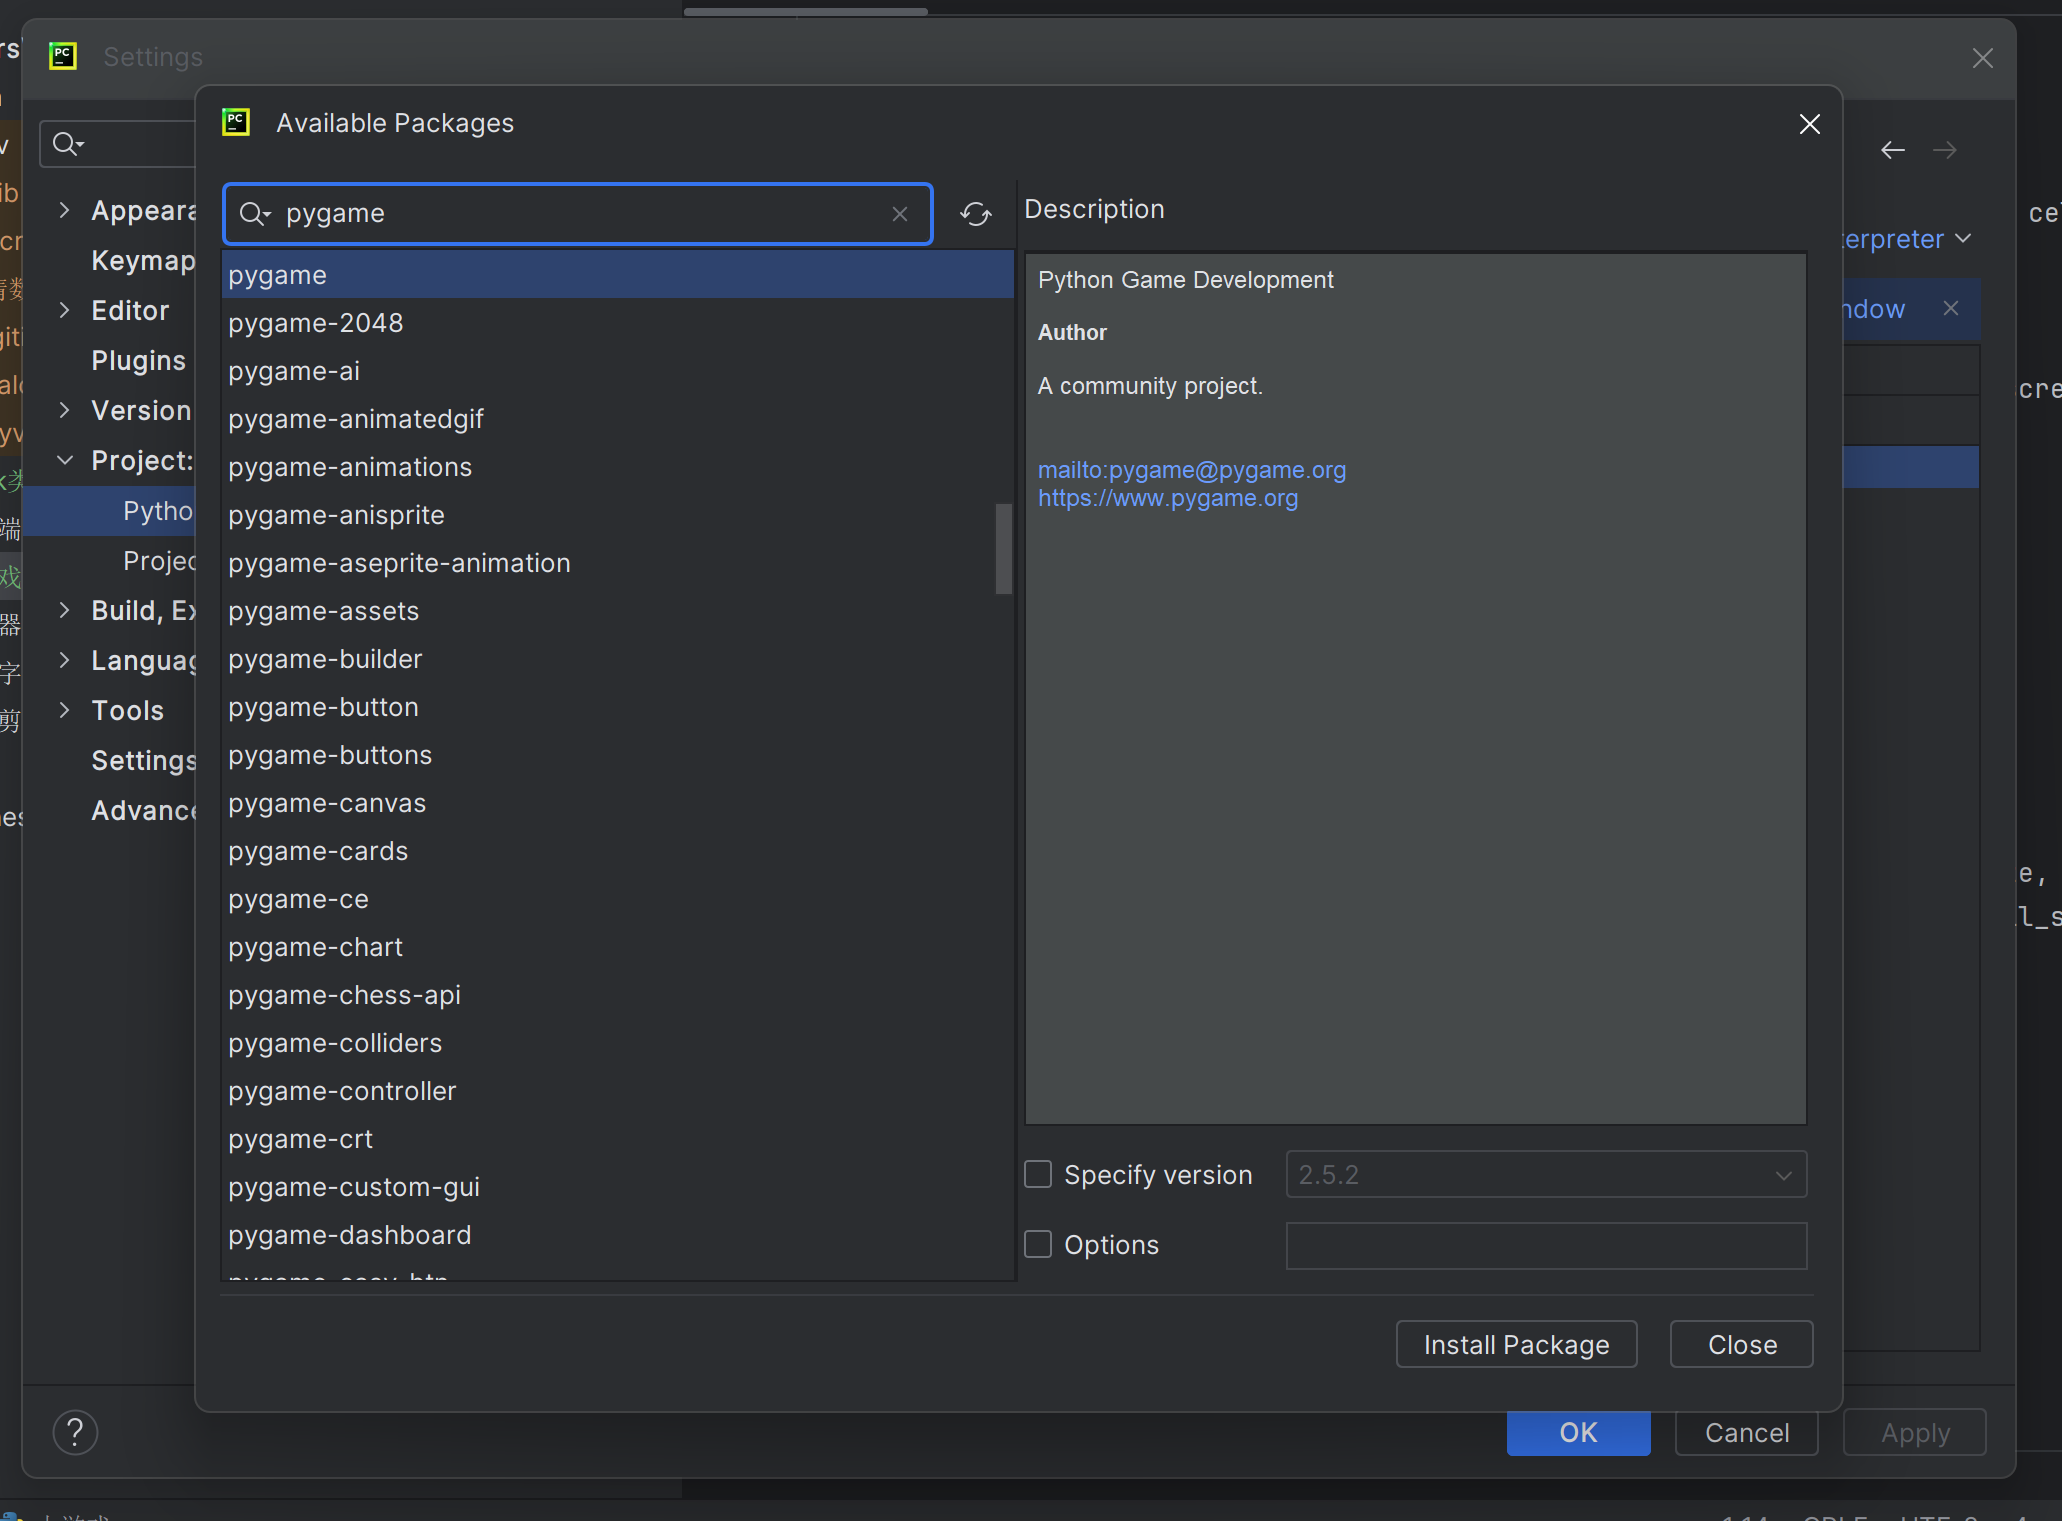This screenshot has width=2062, height=1521.
Task: Select the pygame-aseprite-animation package
Action: [617, 563]
